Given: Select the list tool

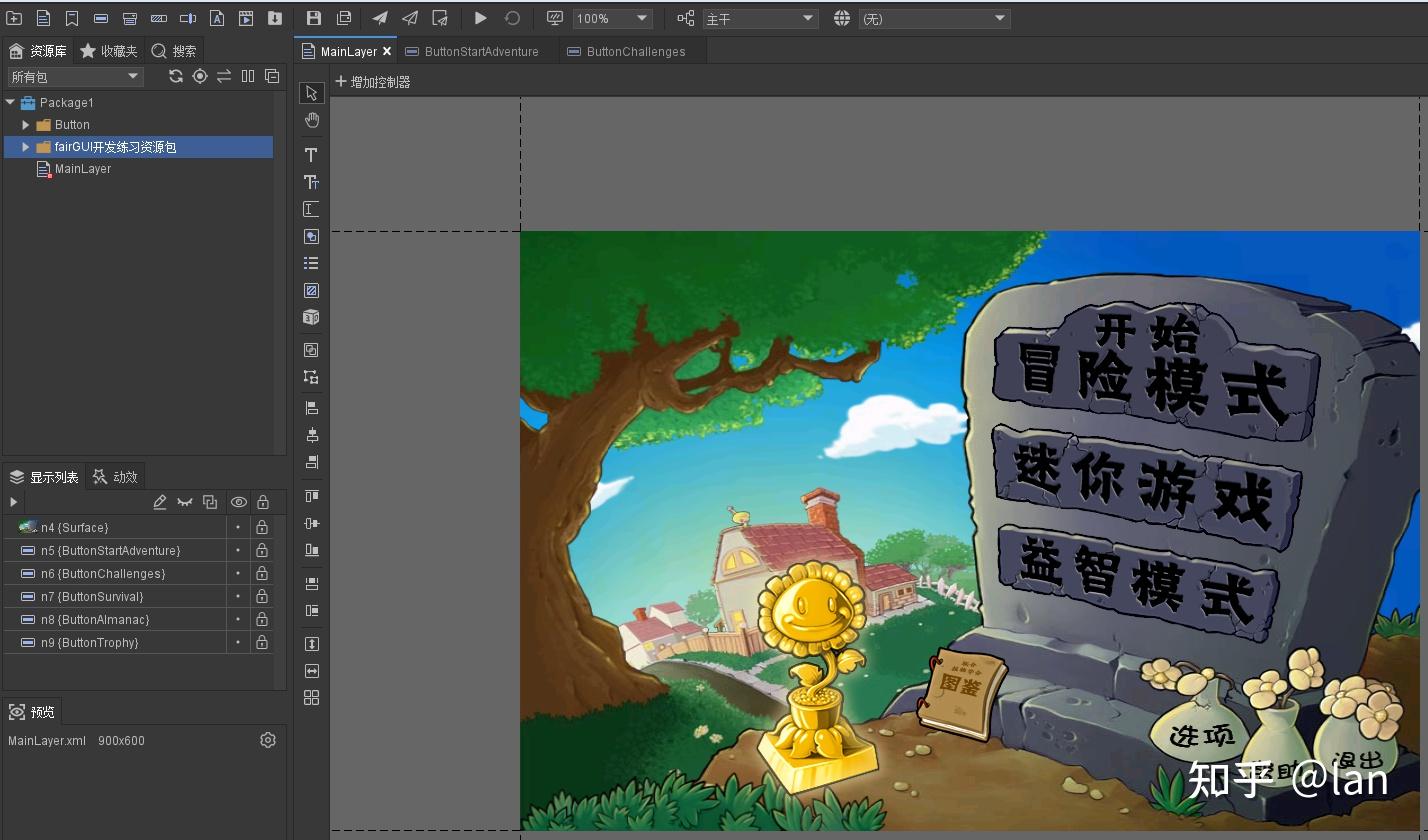Looking at the screenshot, I should coord(311,263).
